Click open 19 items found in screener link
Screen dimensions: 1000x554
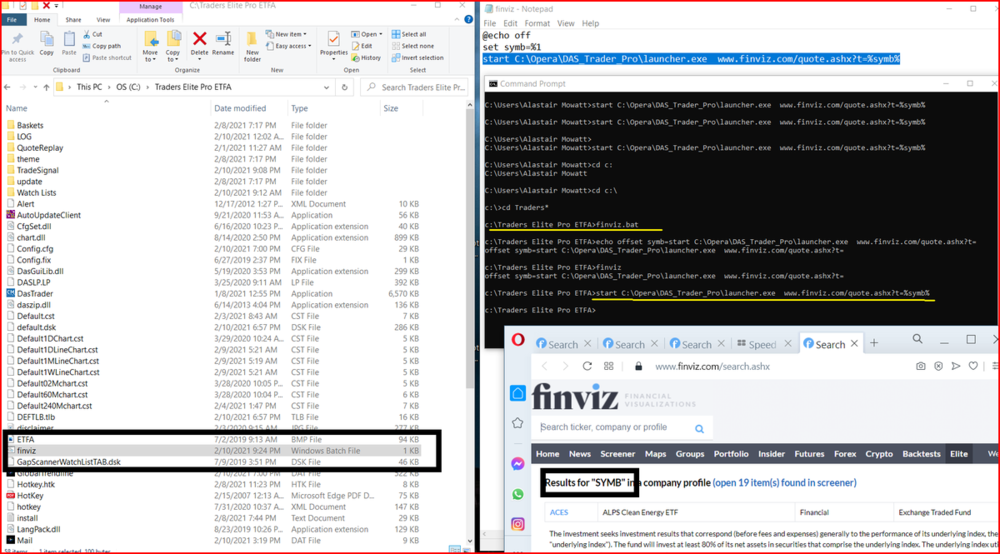(x=784, y=483)
